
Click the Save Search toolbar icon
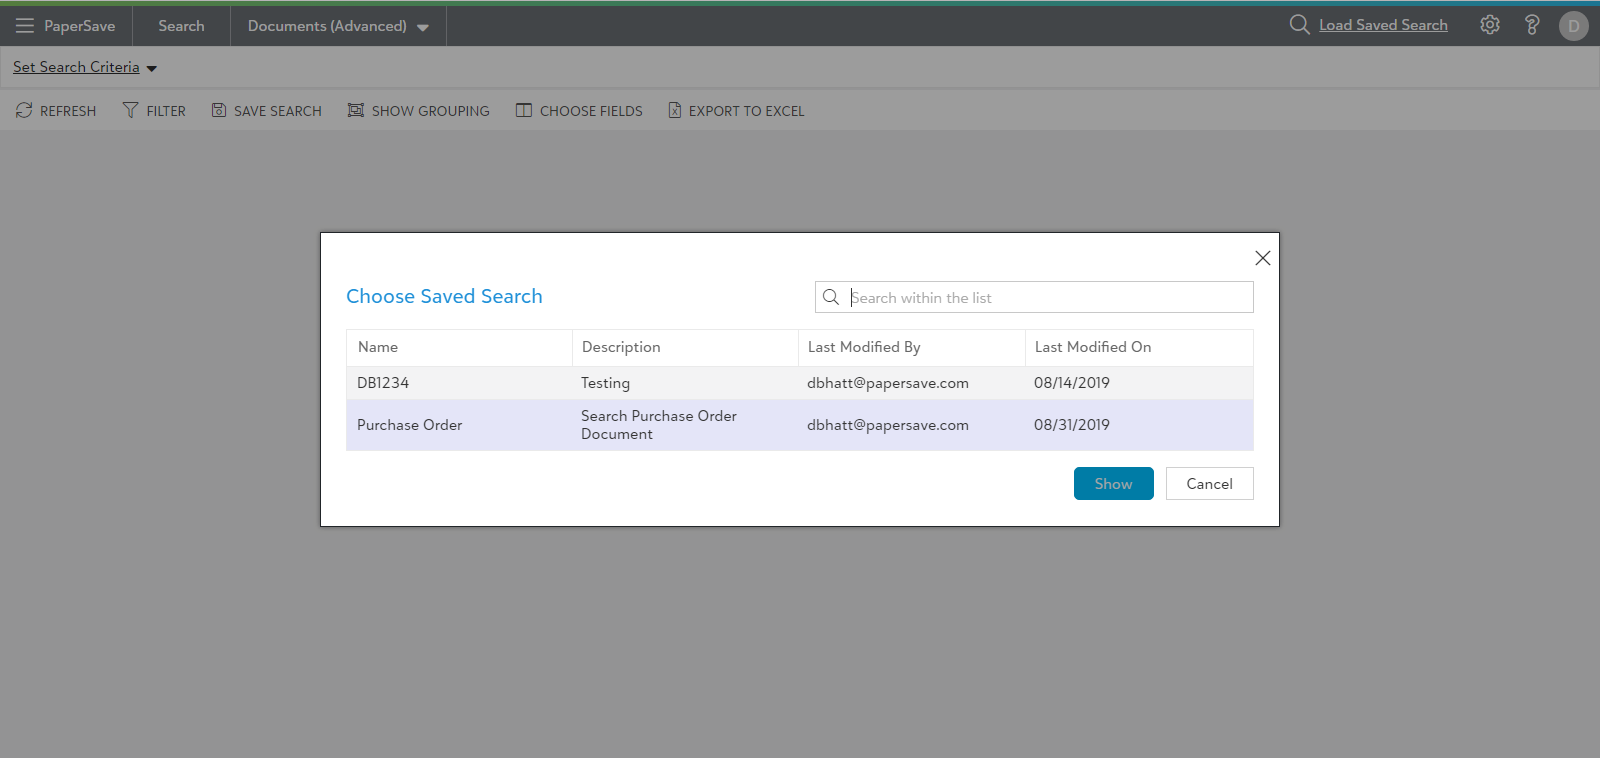(219, 110)
